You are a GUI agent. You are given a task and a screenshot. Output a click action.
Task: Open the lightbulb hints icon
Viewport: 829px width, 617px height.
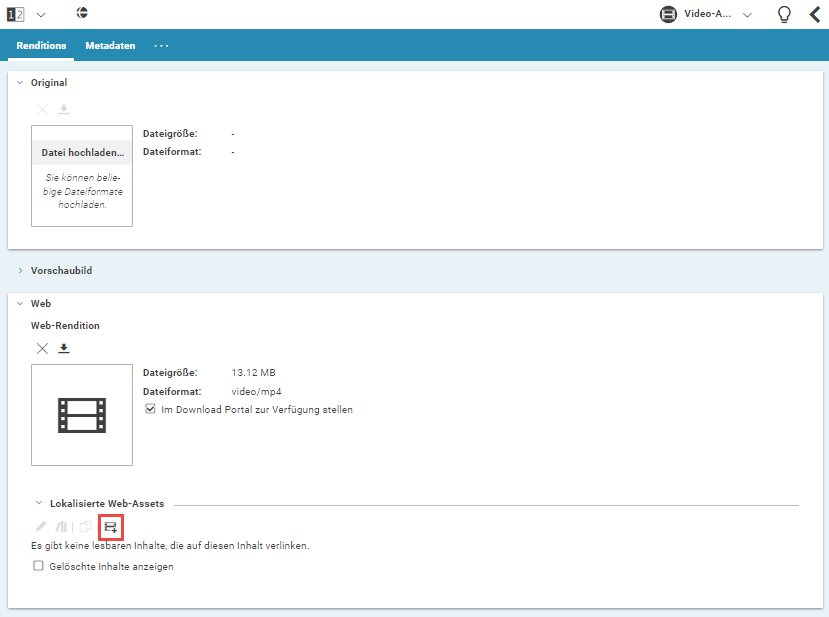pos(785,14)
